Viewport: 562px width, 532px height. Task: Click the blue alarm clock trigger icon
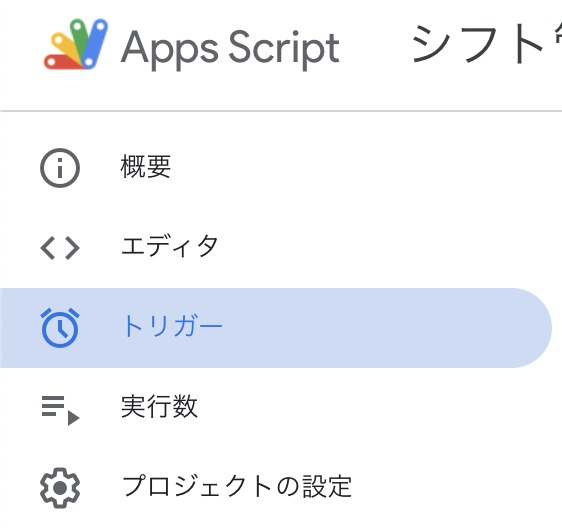60,328
